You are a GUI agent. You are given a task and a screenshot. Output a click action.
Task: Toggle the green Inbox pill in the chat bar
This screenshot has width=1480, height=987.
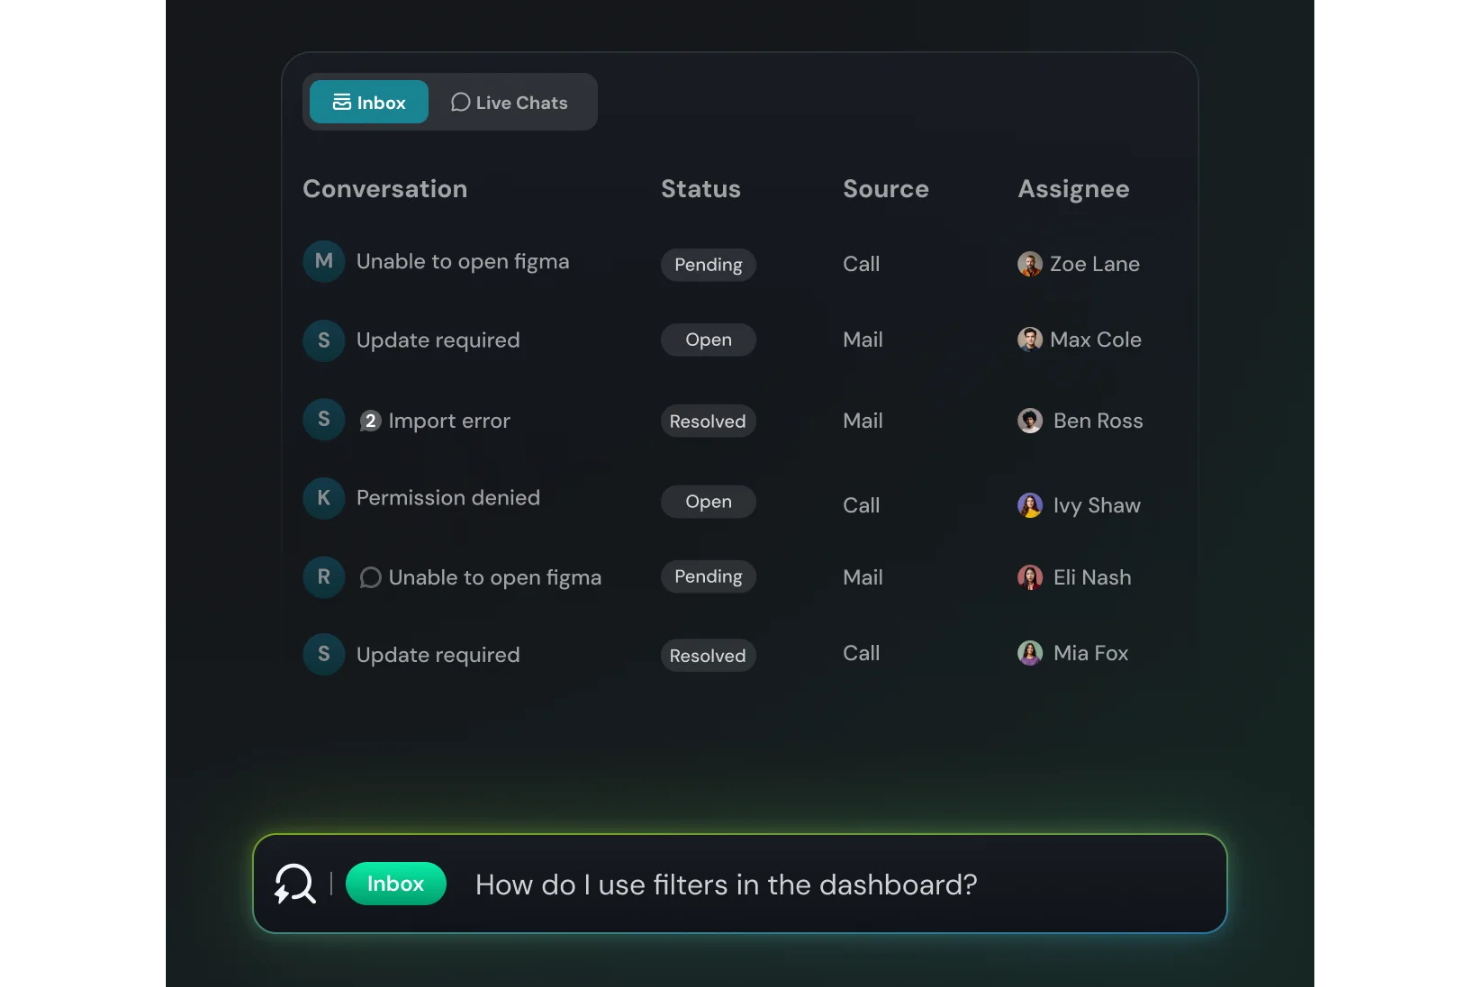(x=396, y=884)
